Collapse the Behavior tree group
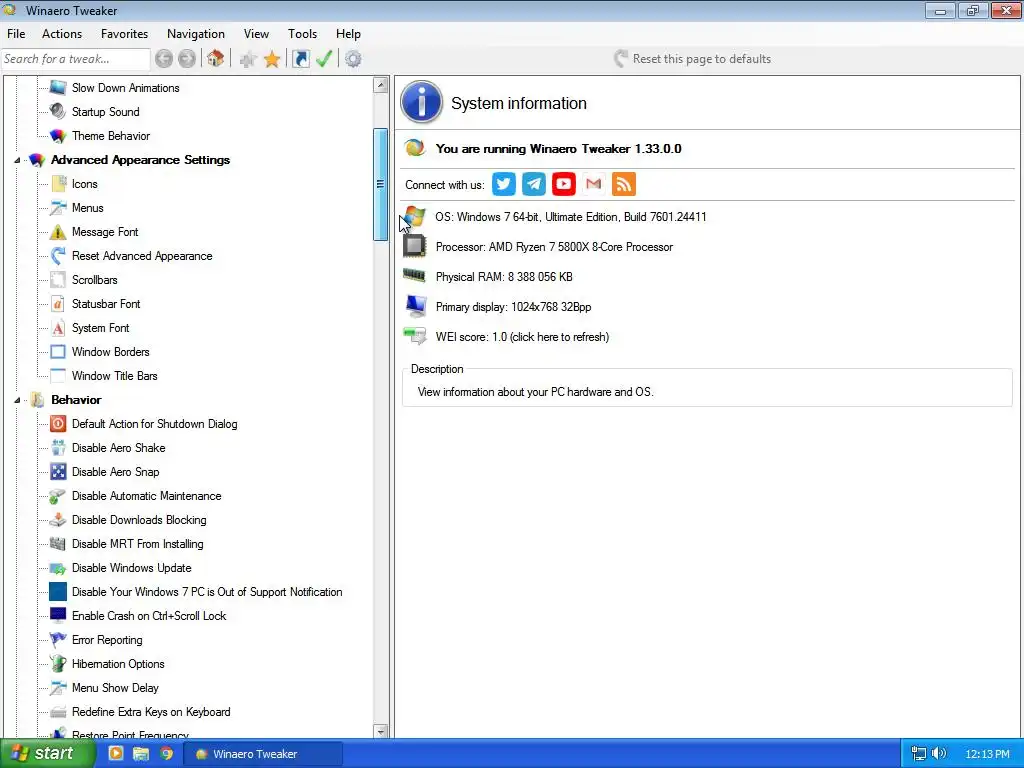The image size is (1024, 768). pyautogui.click(x=18, y=400)
